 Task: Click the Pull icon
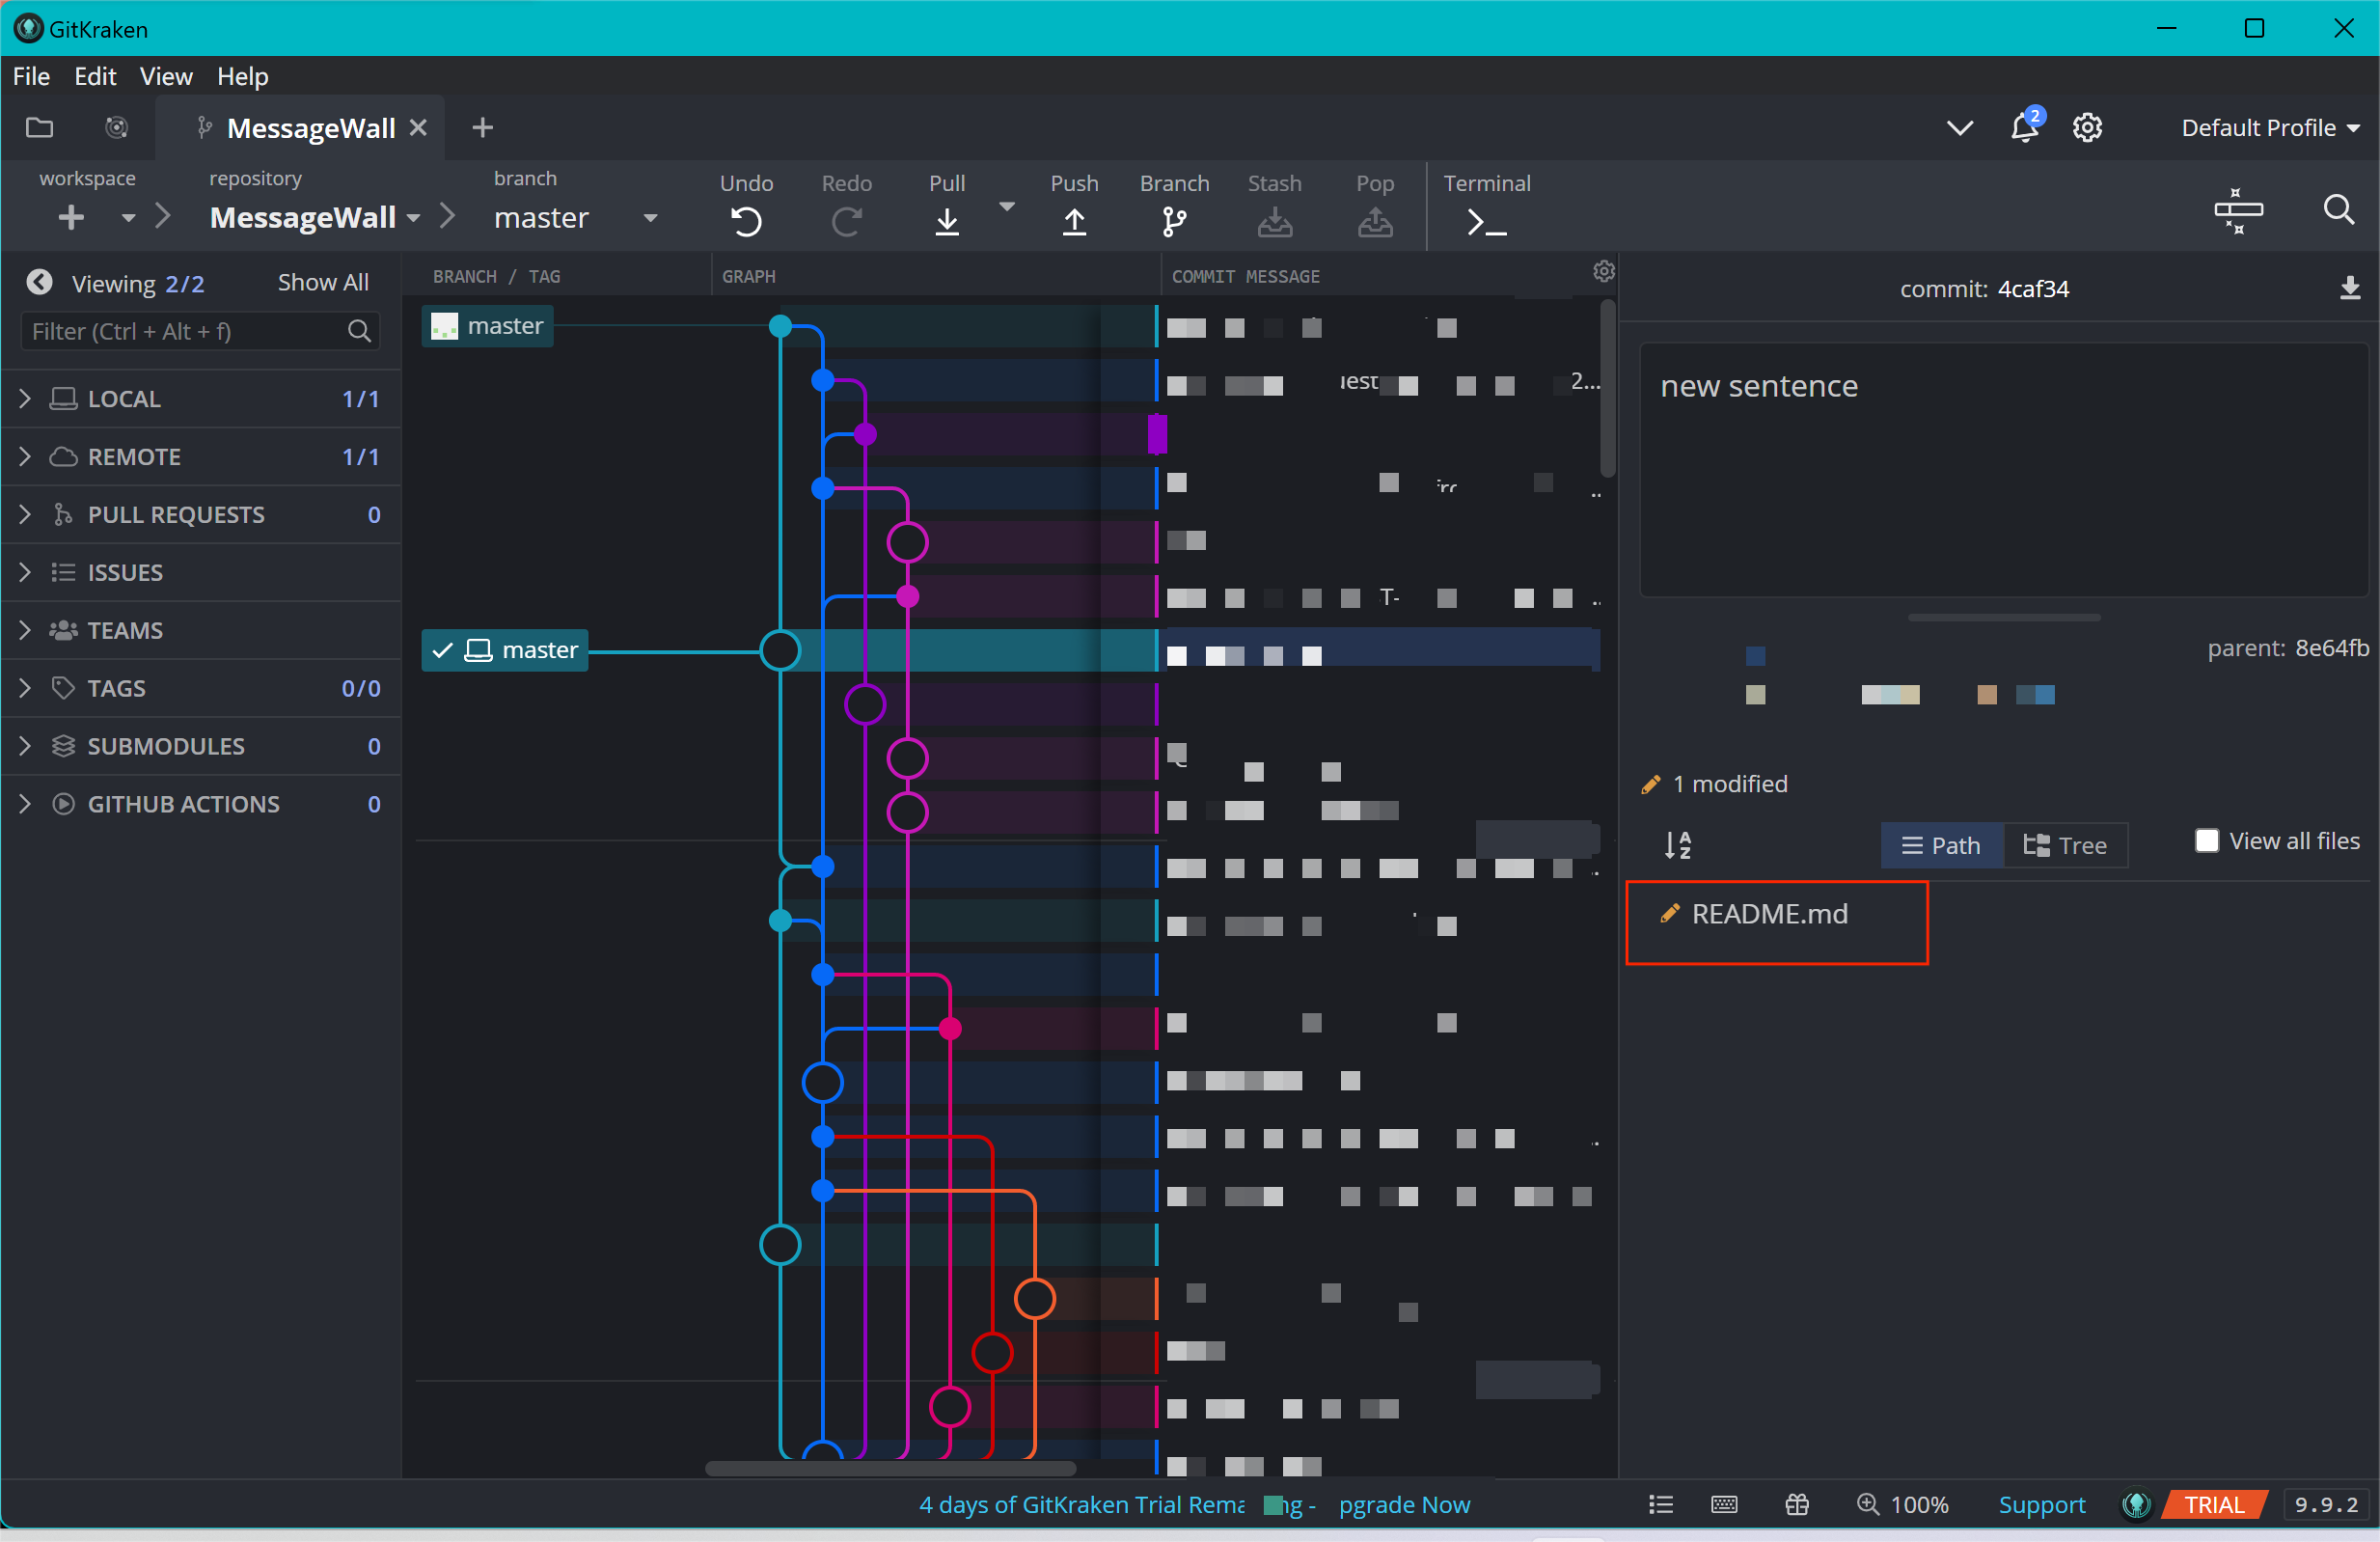pyautogui.click(x=946, y=221)
